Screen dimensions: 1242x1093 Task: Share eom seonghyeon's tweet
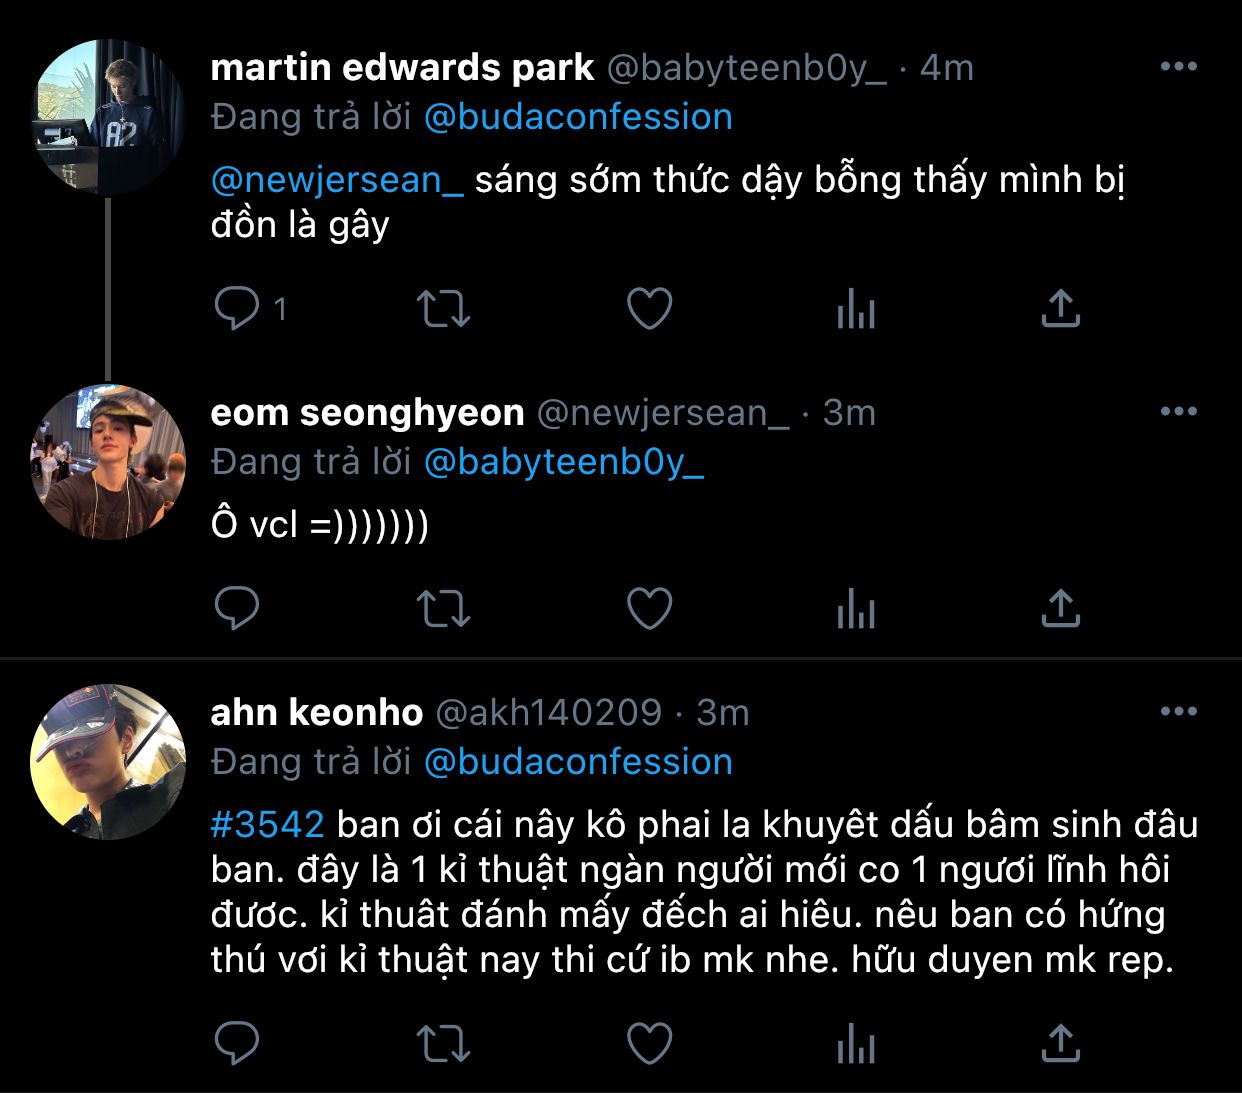pos(1060,607)
